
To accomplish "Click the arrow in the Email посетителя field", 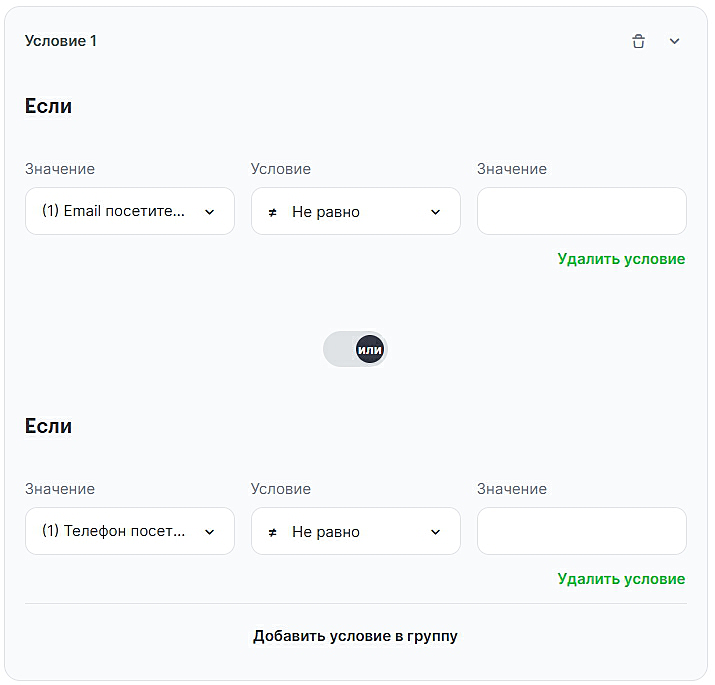I will point(209,212).
